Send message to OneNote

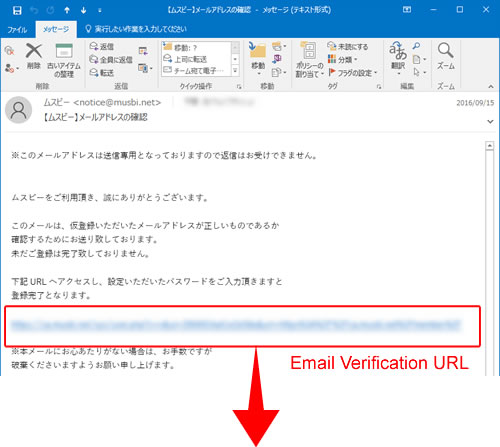pyautogui.click(x=277, y=59)
